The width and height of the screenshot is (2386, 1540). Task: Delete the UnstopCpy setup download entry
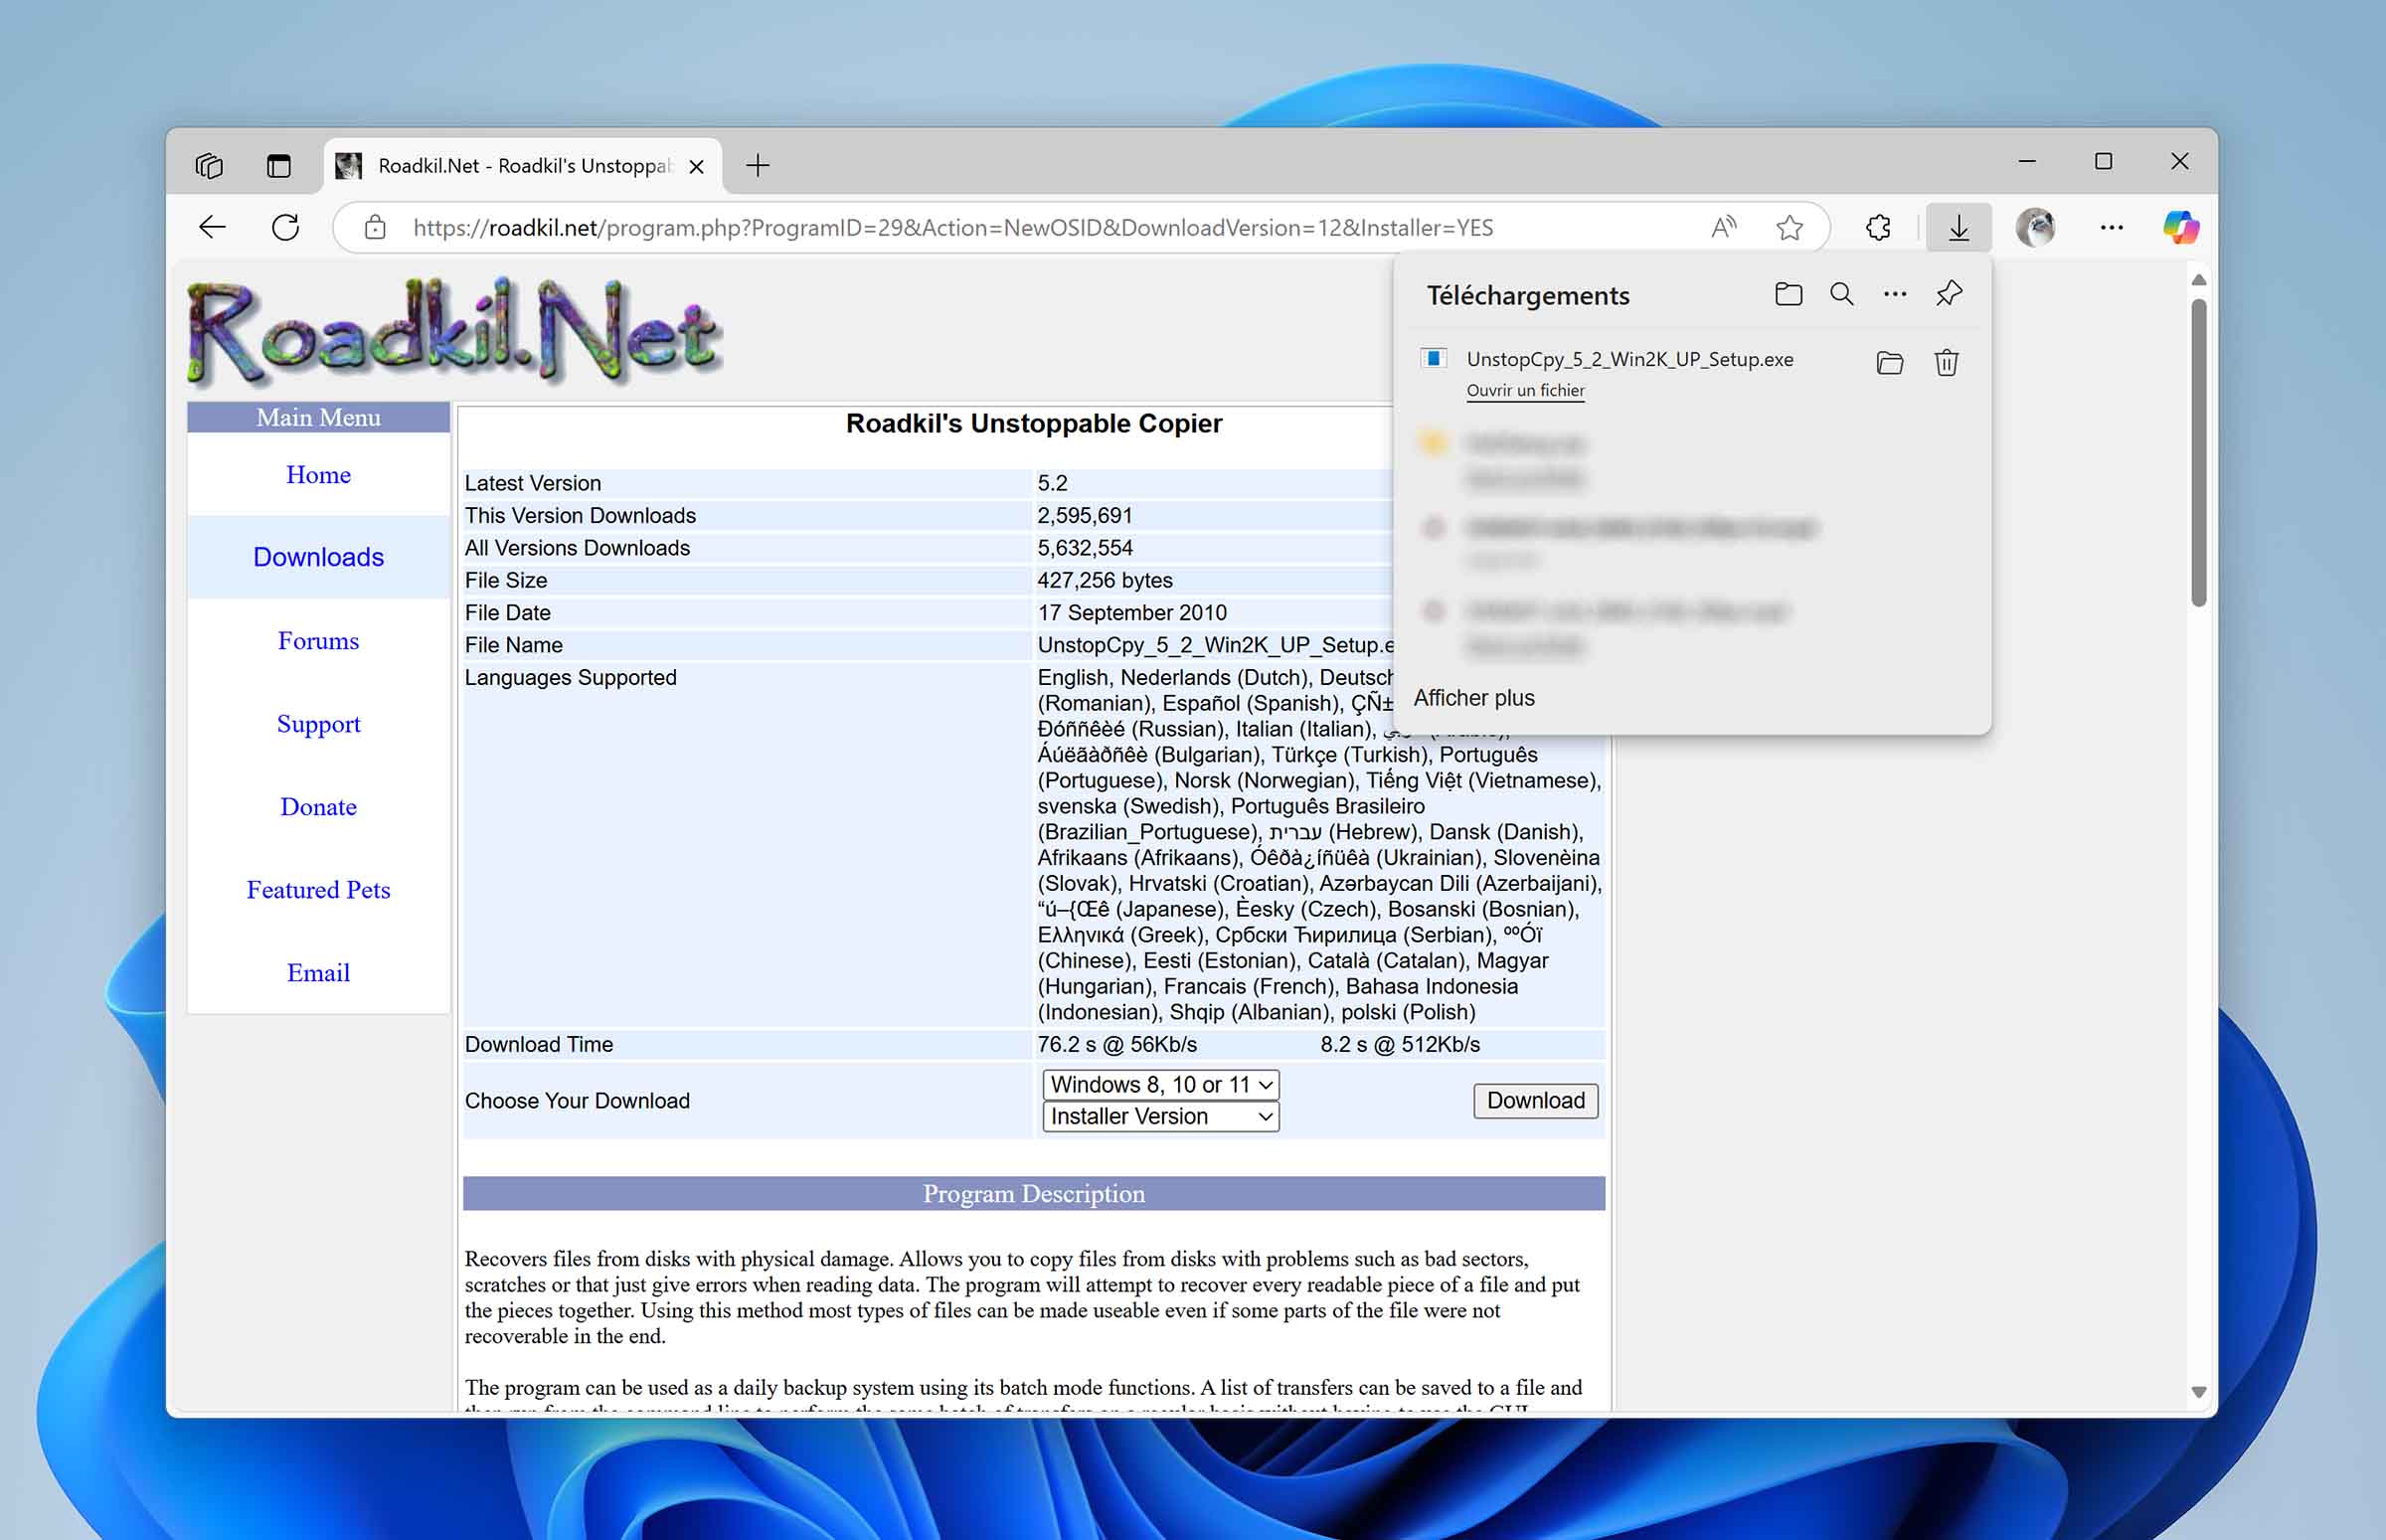point(1945,362)
